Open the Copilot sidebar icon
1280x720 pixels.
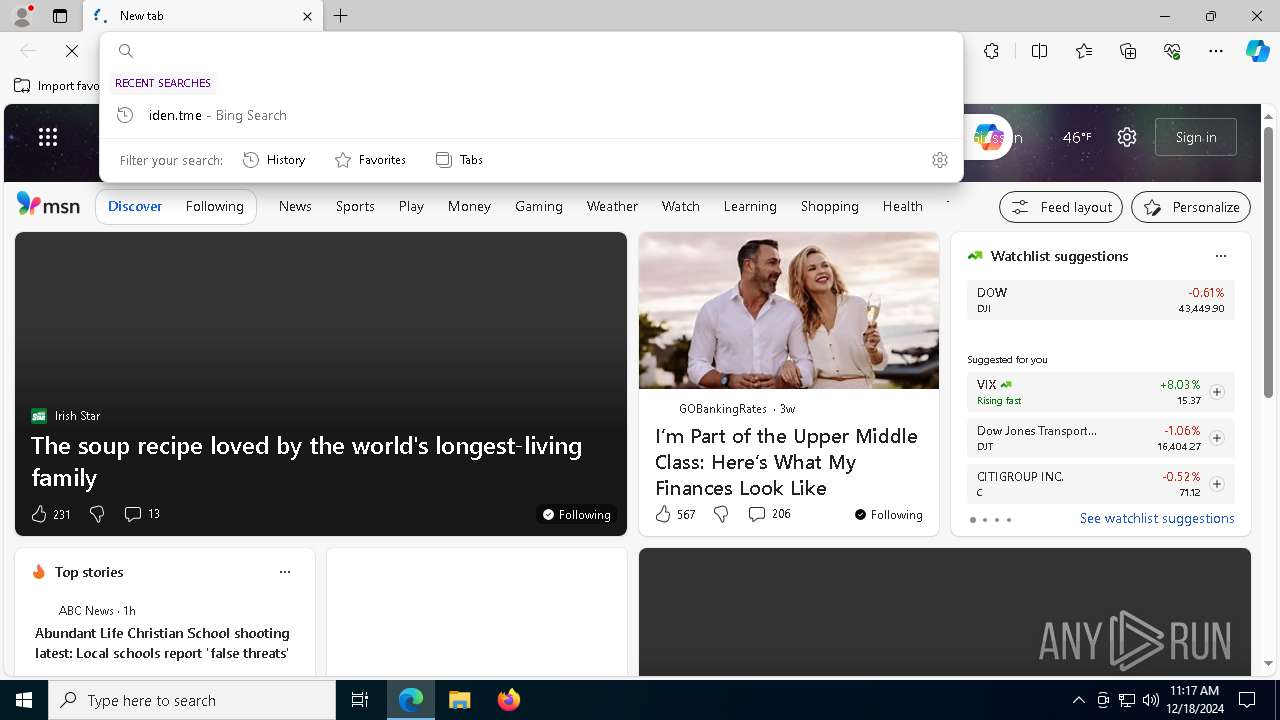point(1257,51)
